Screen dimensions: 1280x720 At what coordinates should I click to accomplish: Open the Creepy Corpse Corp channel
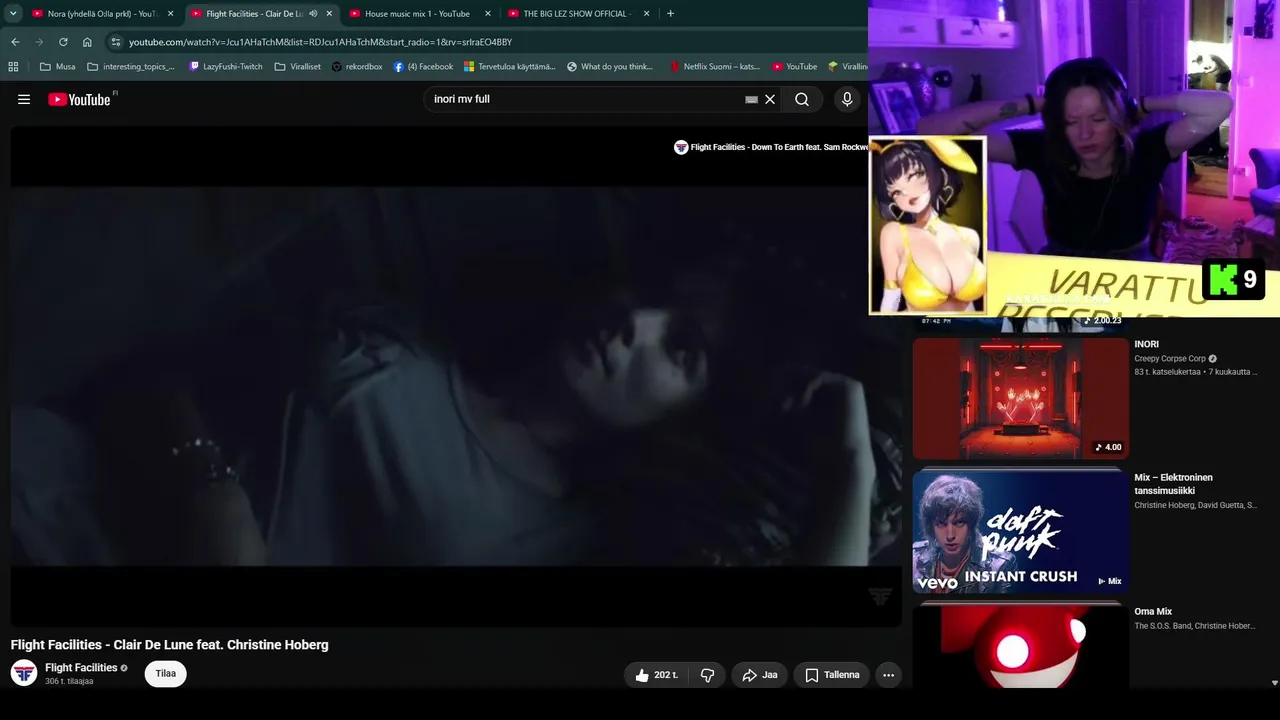(x=1170, y=358)
